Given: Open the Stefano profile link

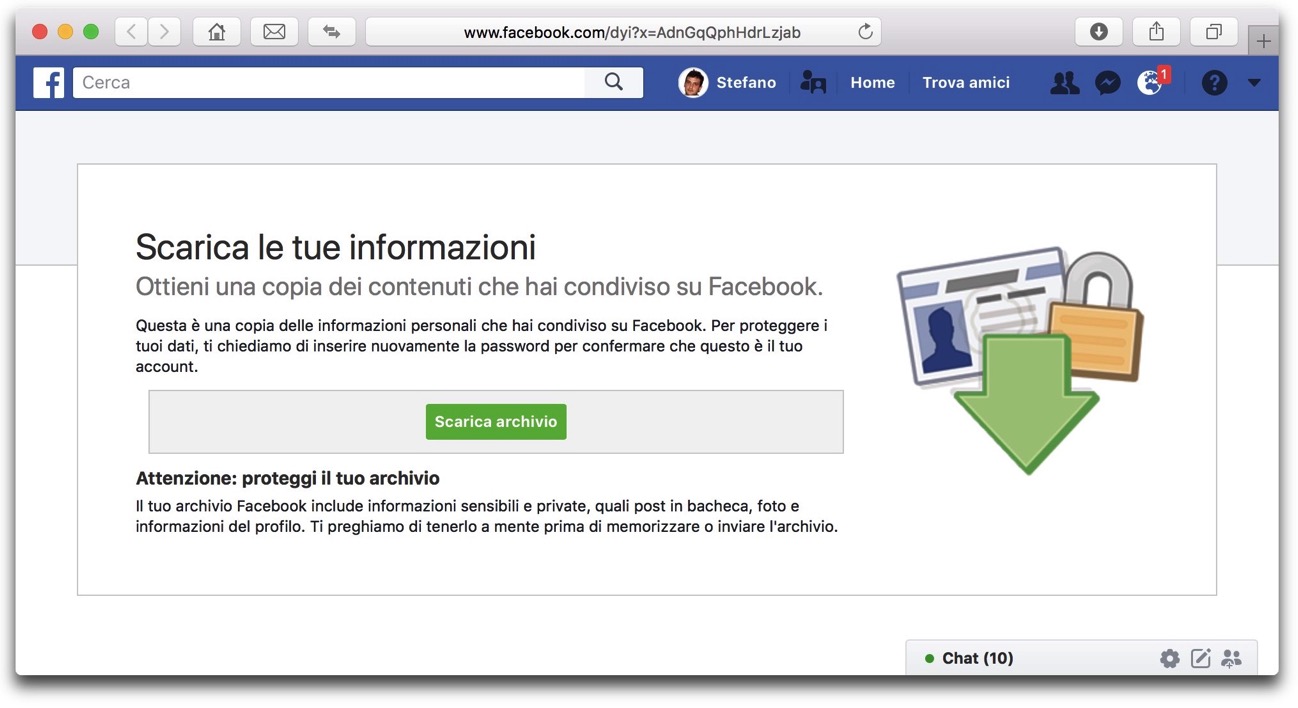Looking at the screenshot, I should click(x=746, y=83).
